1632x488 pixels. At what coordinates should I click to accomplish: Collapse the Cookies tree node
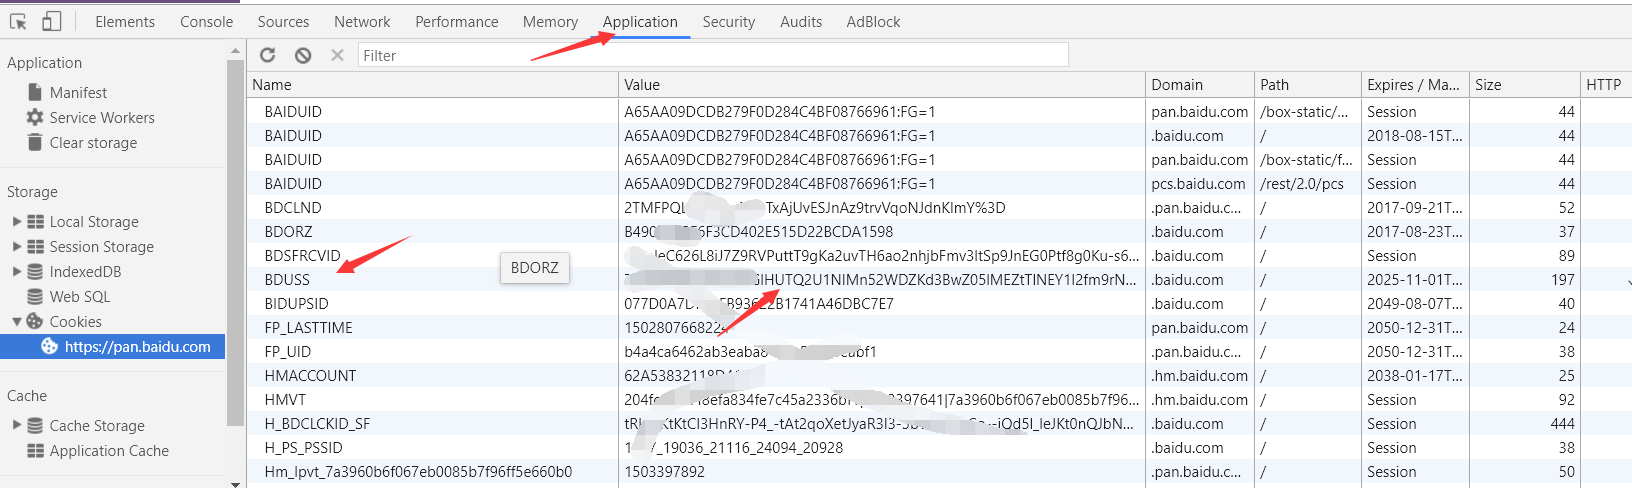[x=16, y=321]
